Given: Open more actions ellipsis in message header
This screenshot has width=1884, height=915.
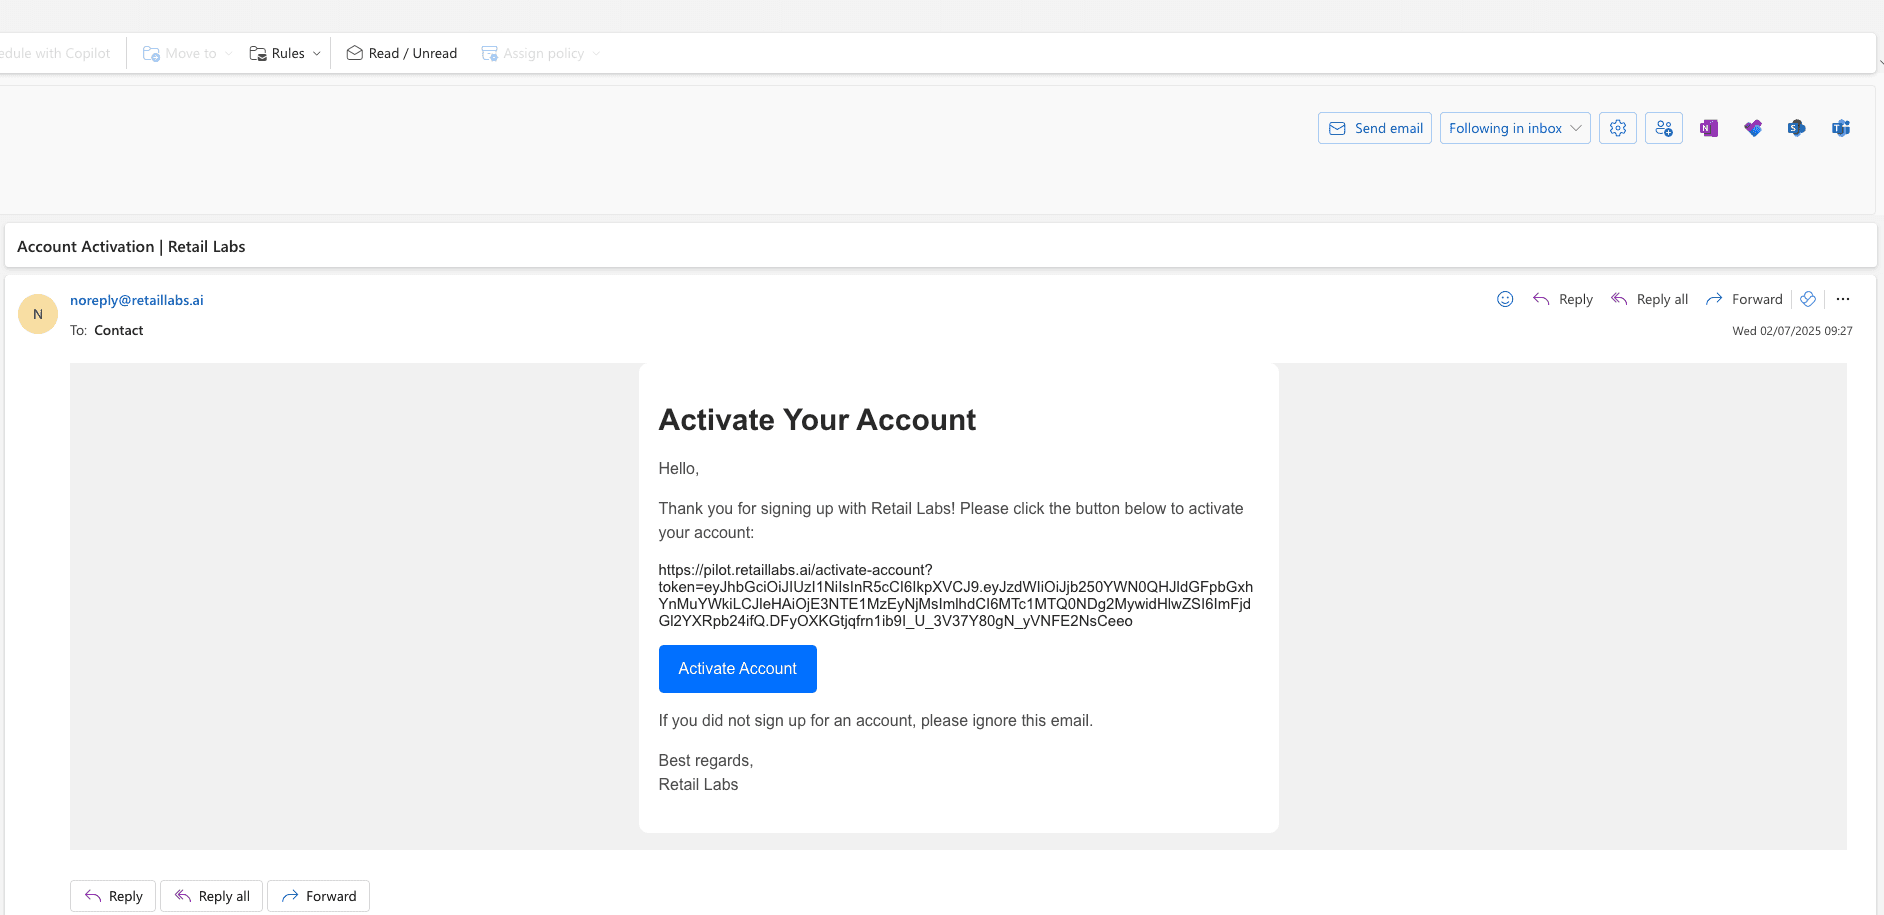Looking at the screenshot, I should point(1843,299).
